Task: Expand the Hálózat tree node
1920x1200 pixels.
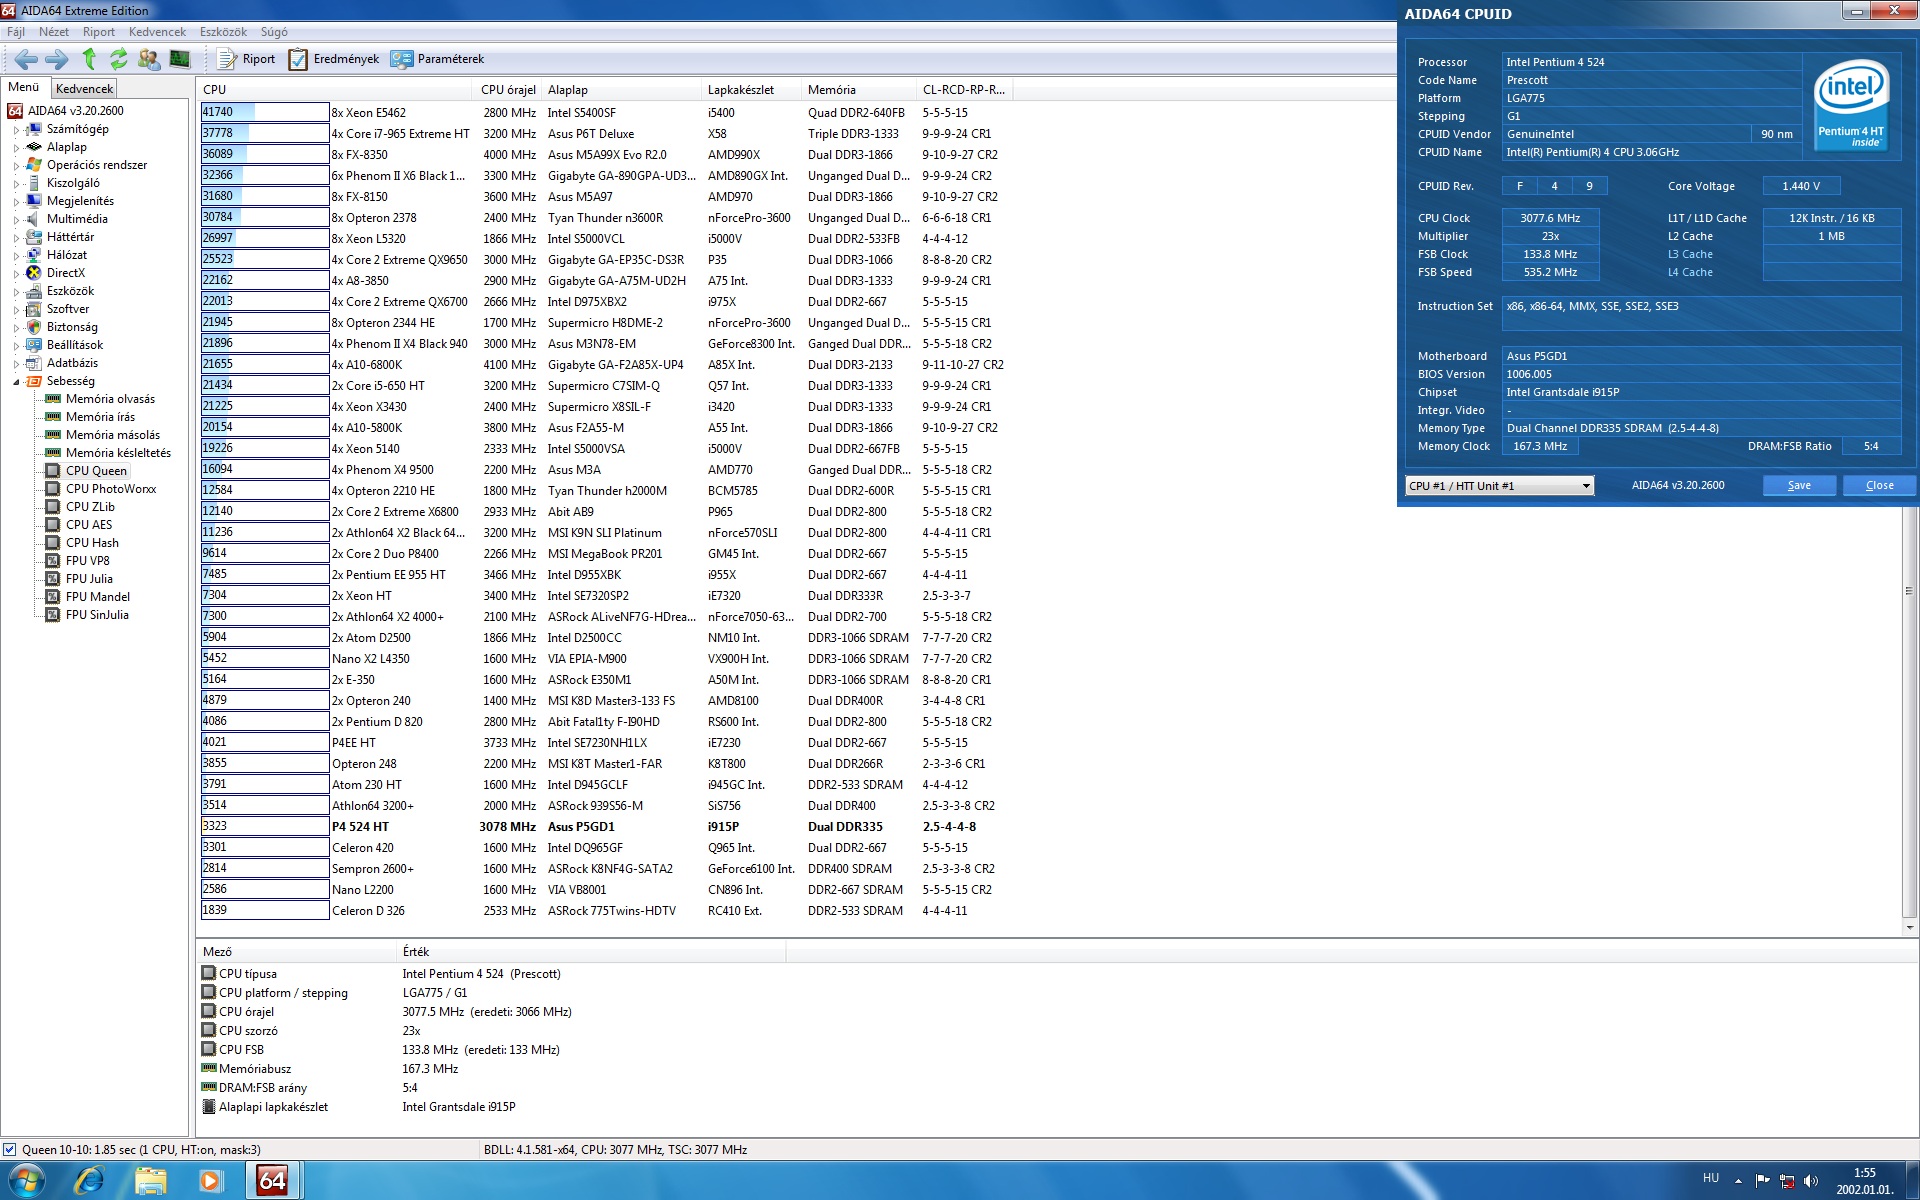Action: coord(16,256)
